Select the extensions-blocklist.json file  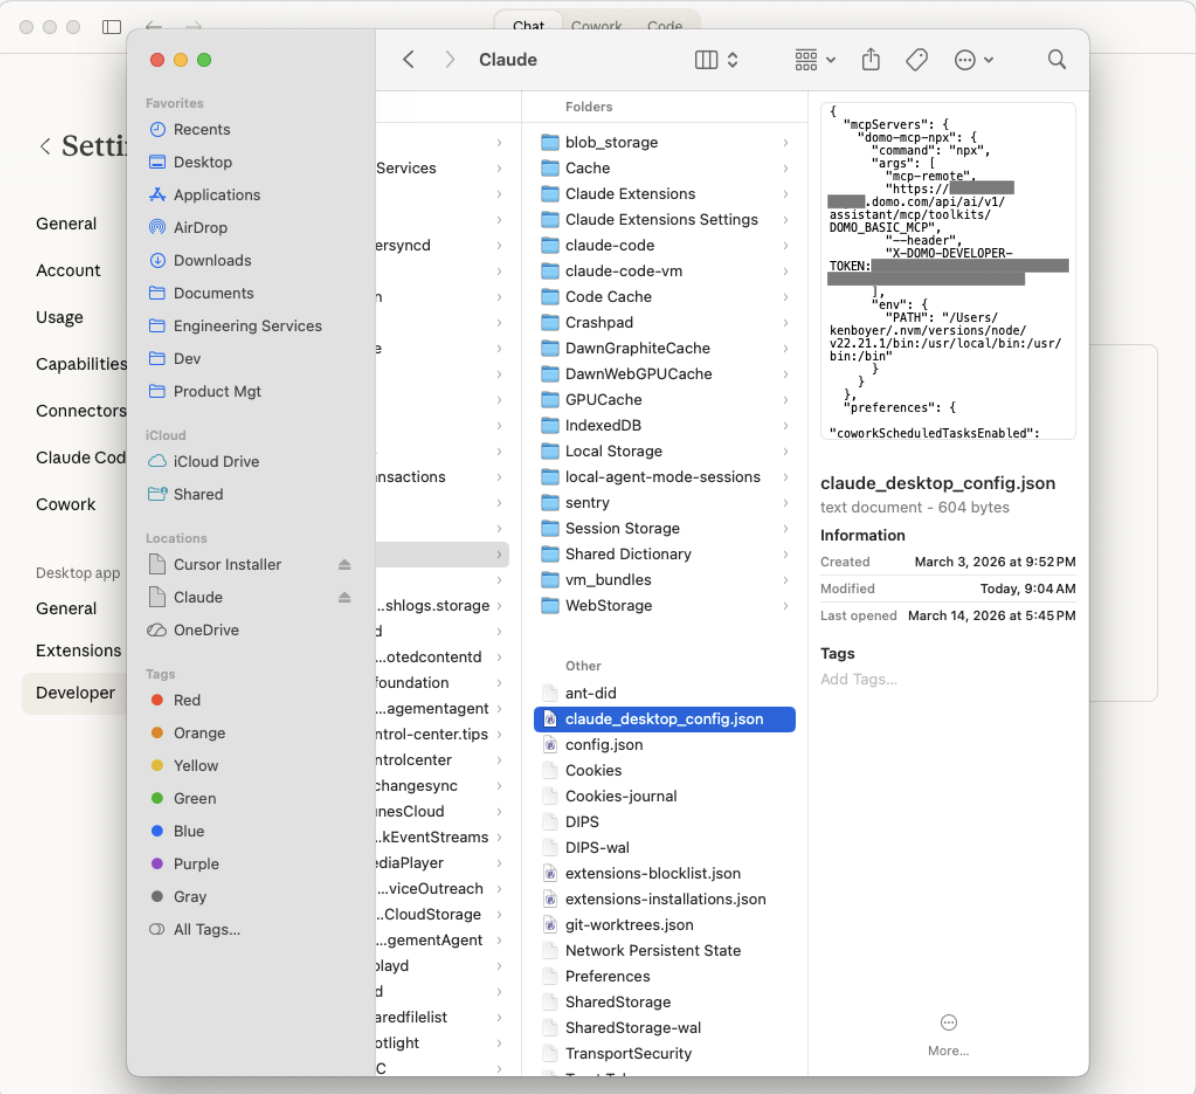[x=664, y=874]
